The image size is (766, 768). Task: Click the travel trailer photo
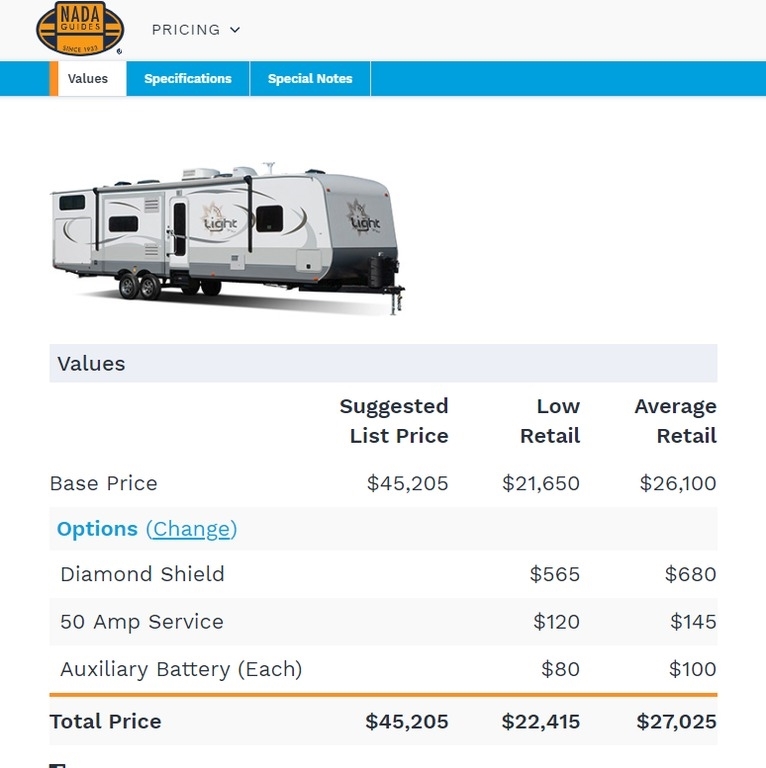coord(228,236)
